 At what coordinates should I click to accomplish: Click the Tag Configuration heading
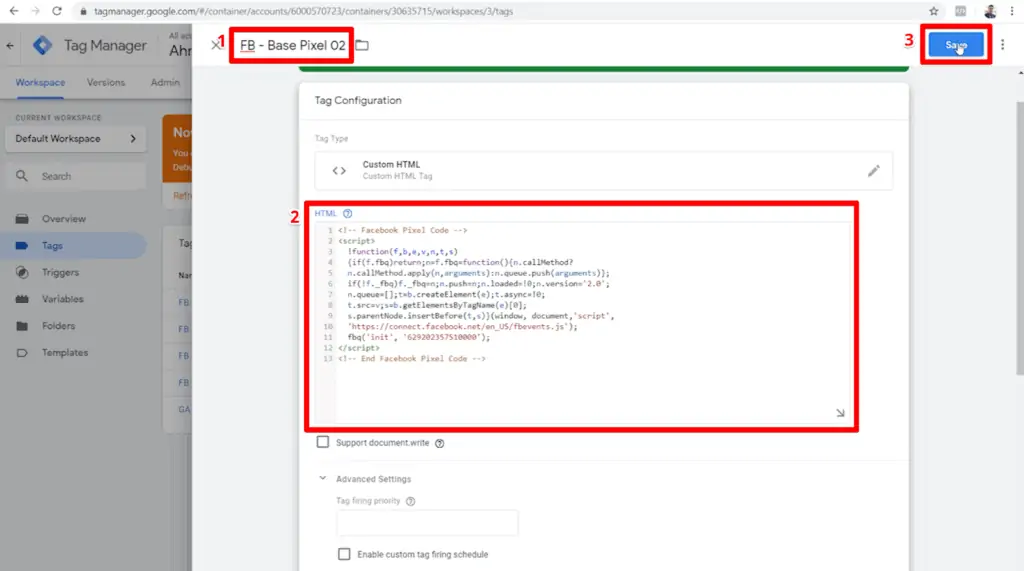pos(358,101)
